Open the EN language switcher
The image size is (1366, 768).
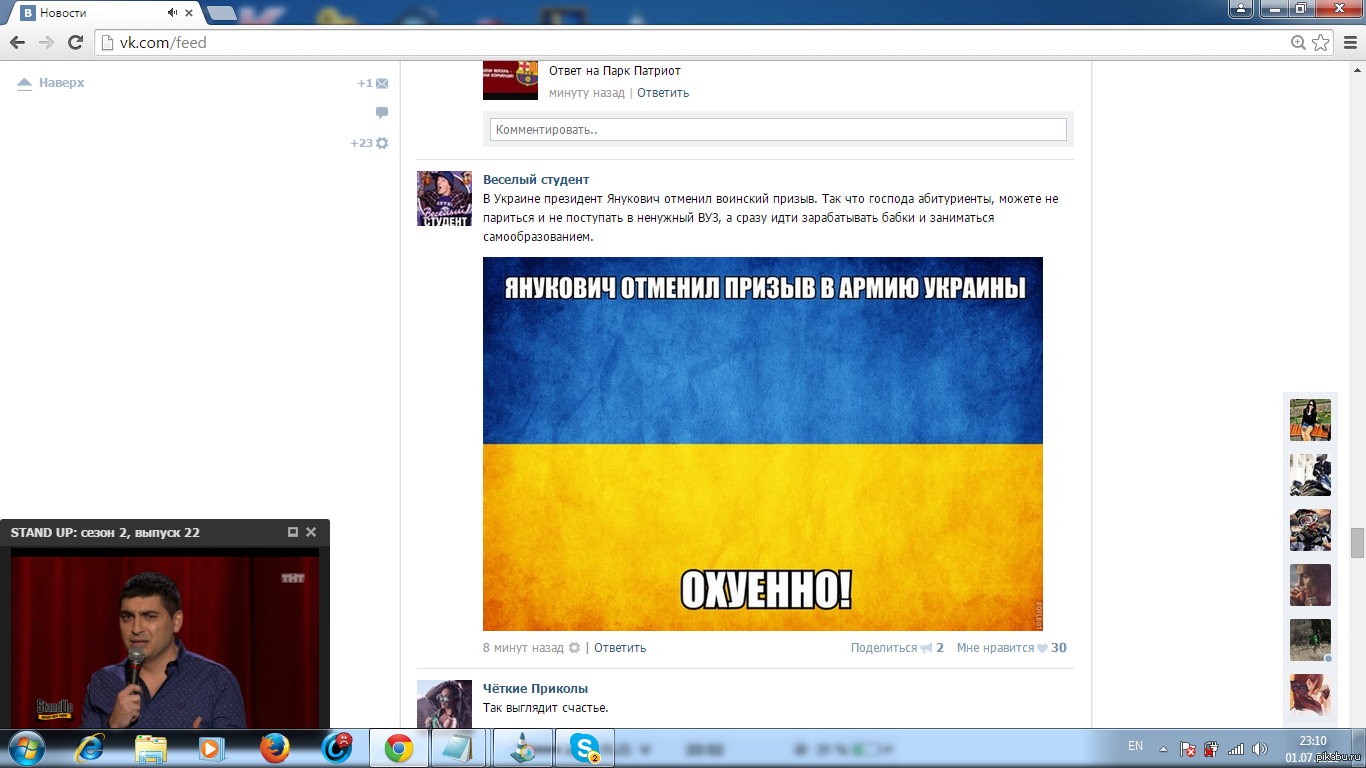click(1135, 746)
